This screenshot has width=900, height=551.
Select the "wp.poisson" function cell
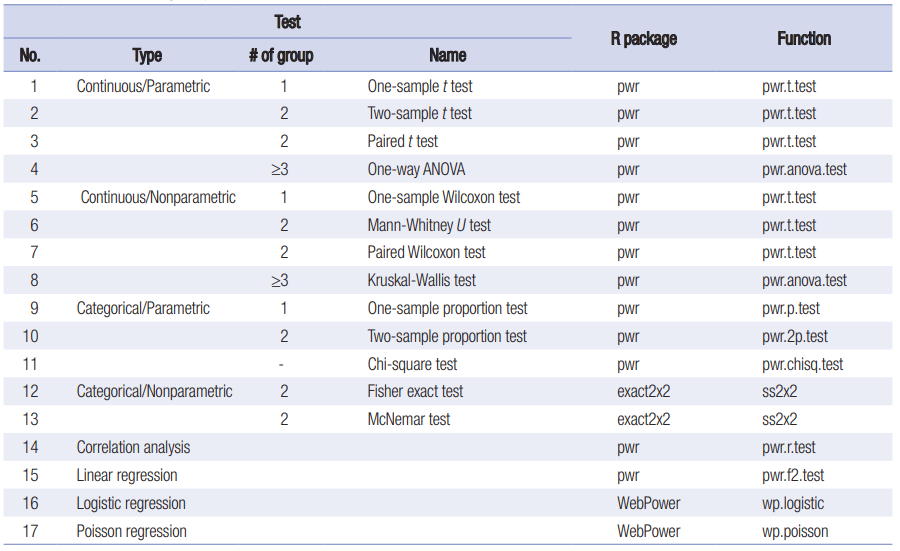[794, 531]
